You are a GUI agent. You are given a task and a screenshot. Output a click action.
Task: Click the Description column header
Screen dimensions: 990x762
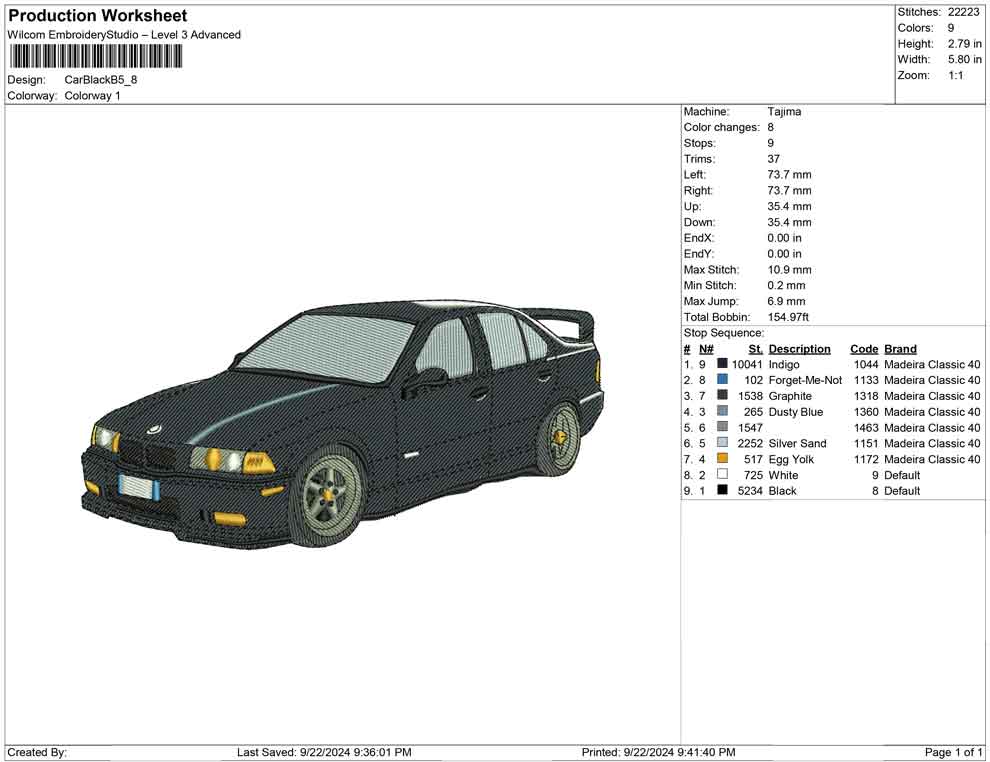[799, 349]
